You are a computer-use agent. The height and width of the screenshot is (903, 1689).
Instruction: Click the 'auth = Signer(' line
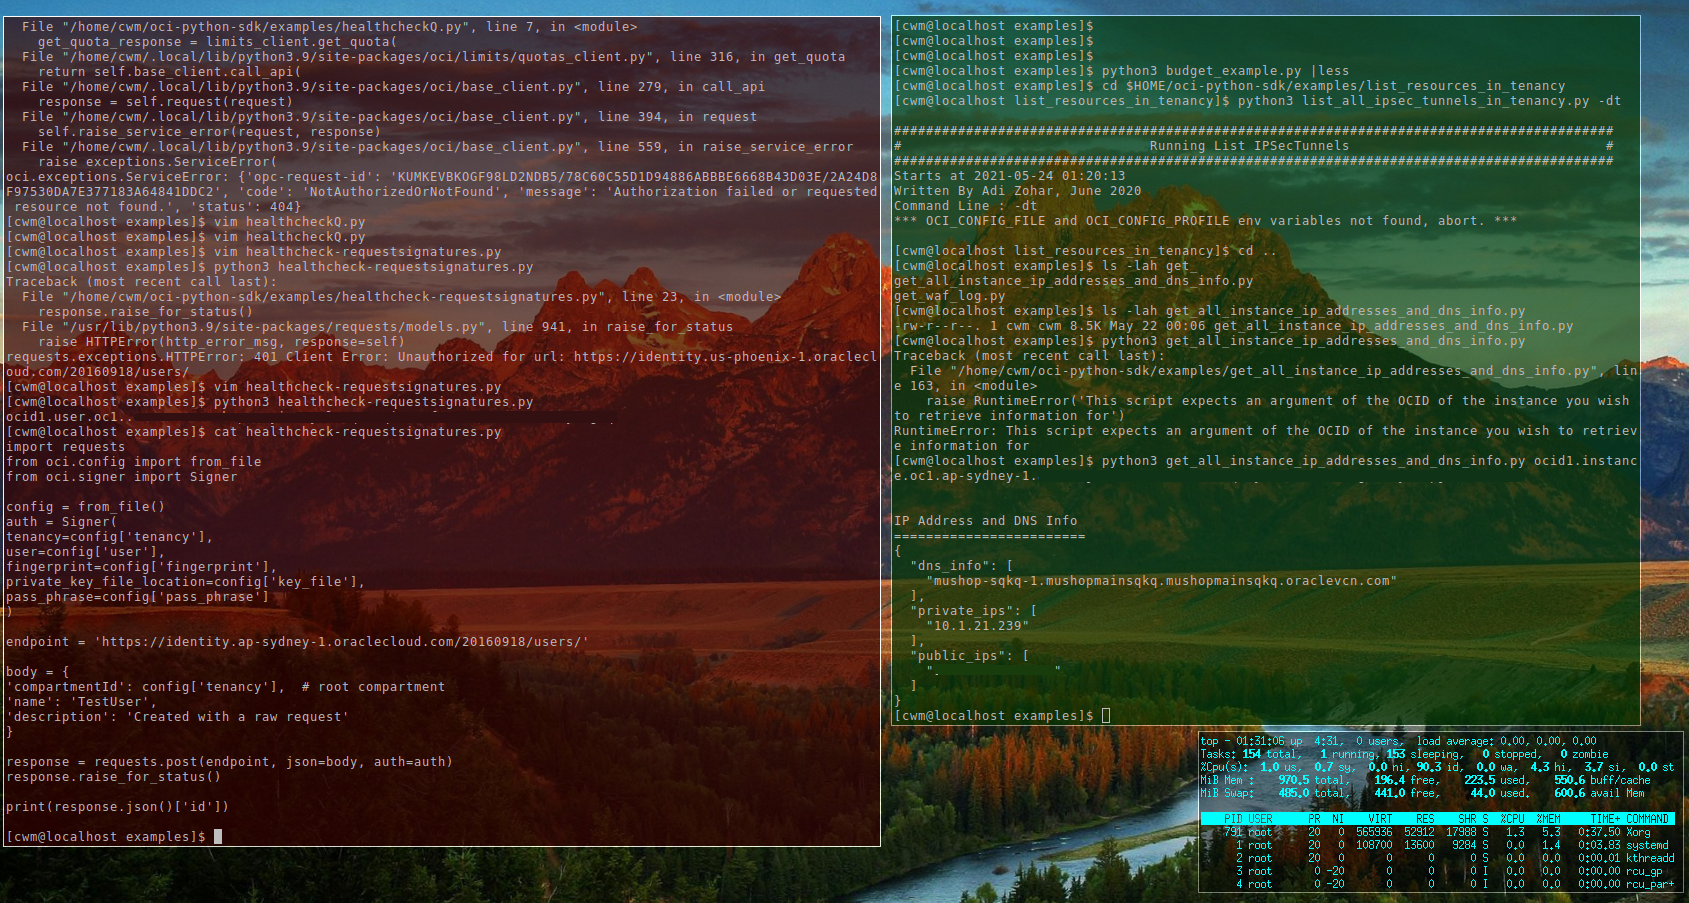pos(61,522)
